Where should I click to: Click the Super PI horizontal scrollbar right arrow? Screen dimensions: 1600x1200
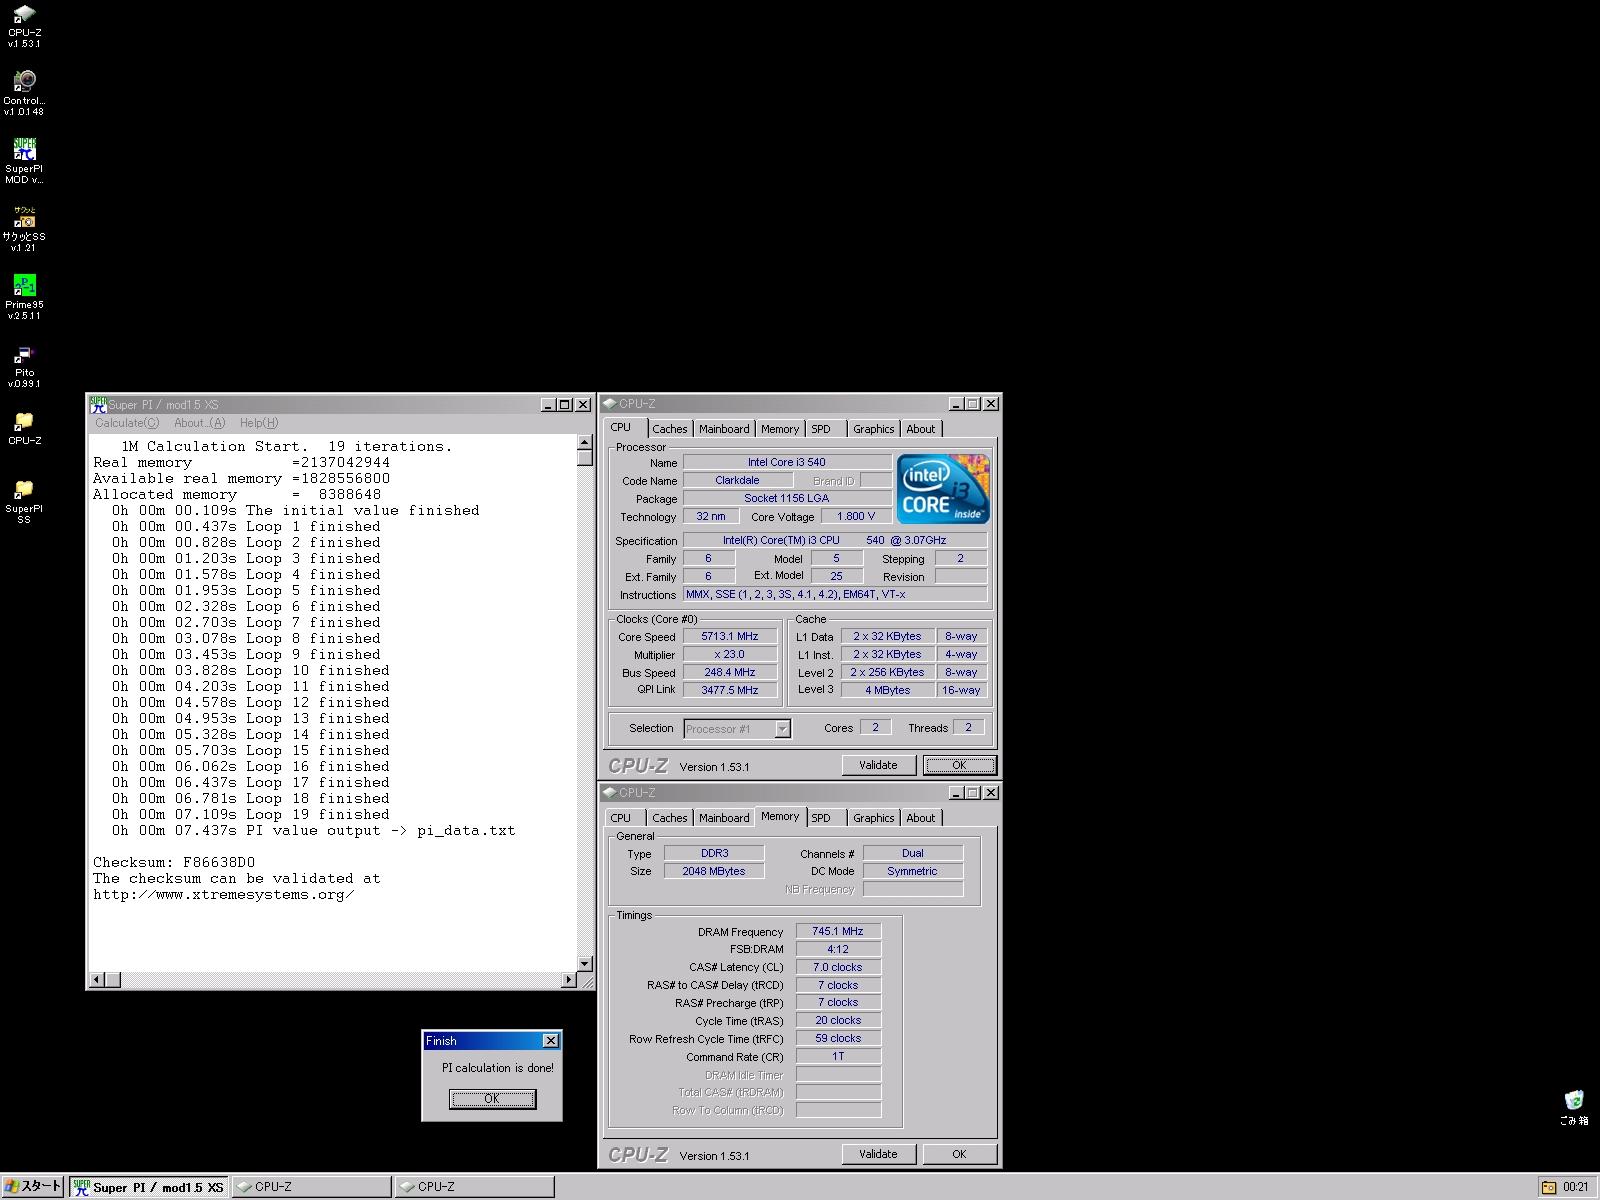point(569,980)
